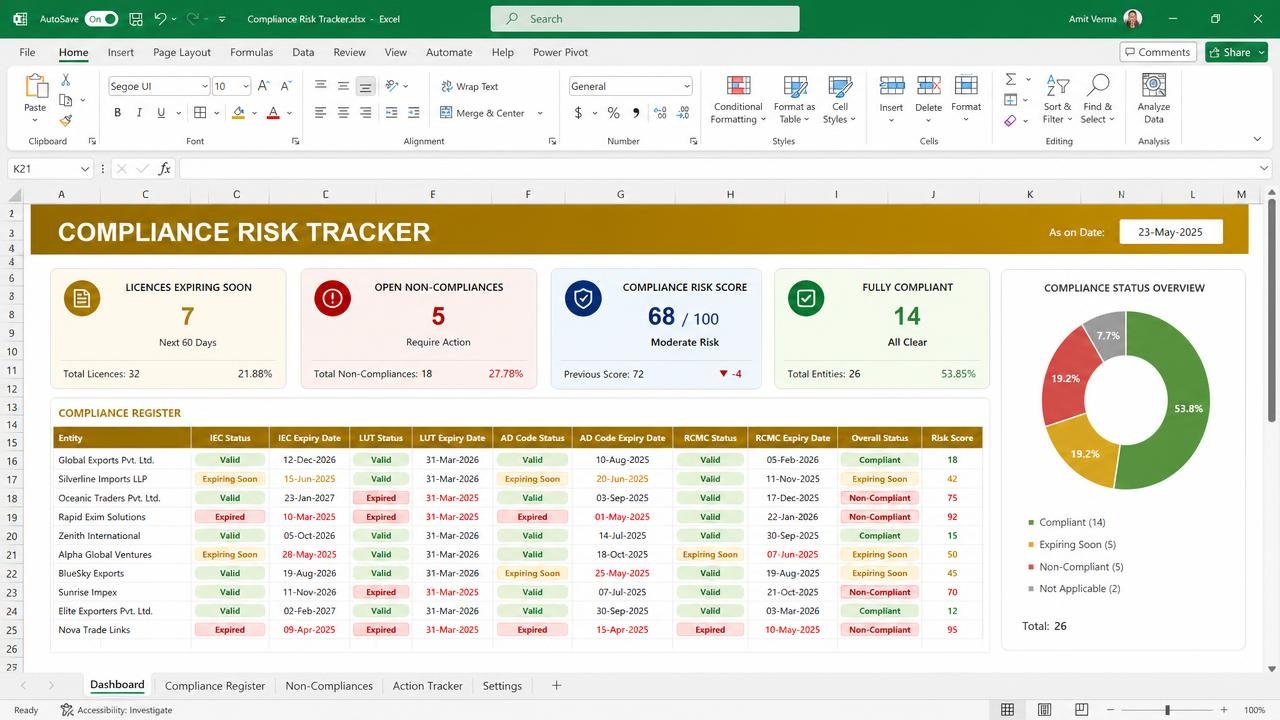1280x720 pixels.
Task: Switch to the Formulas ribbon tab
Action: coord(251,52)
